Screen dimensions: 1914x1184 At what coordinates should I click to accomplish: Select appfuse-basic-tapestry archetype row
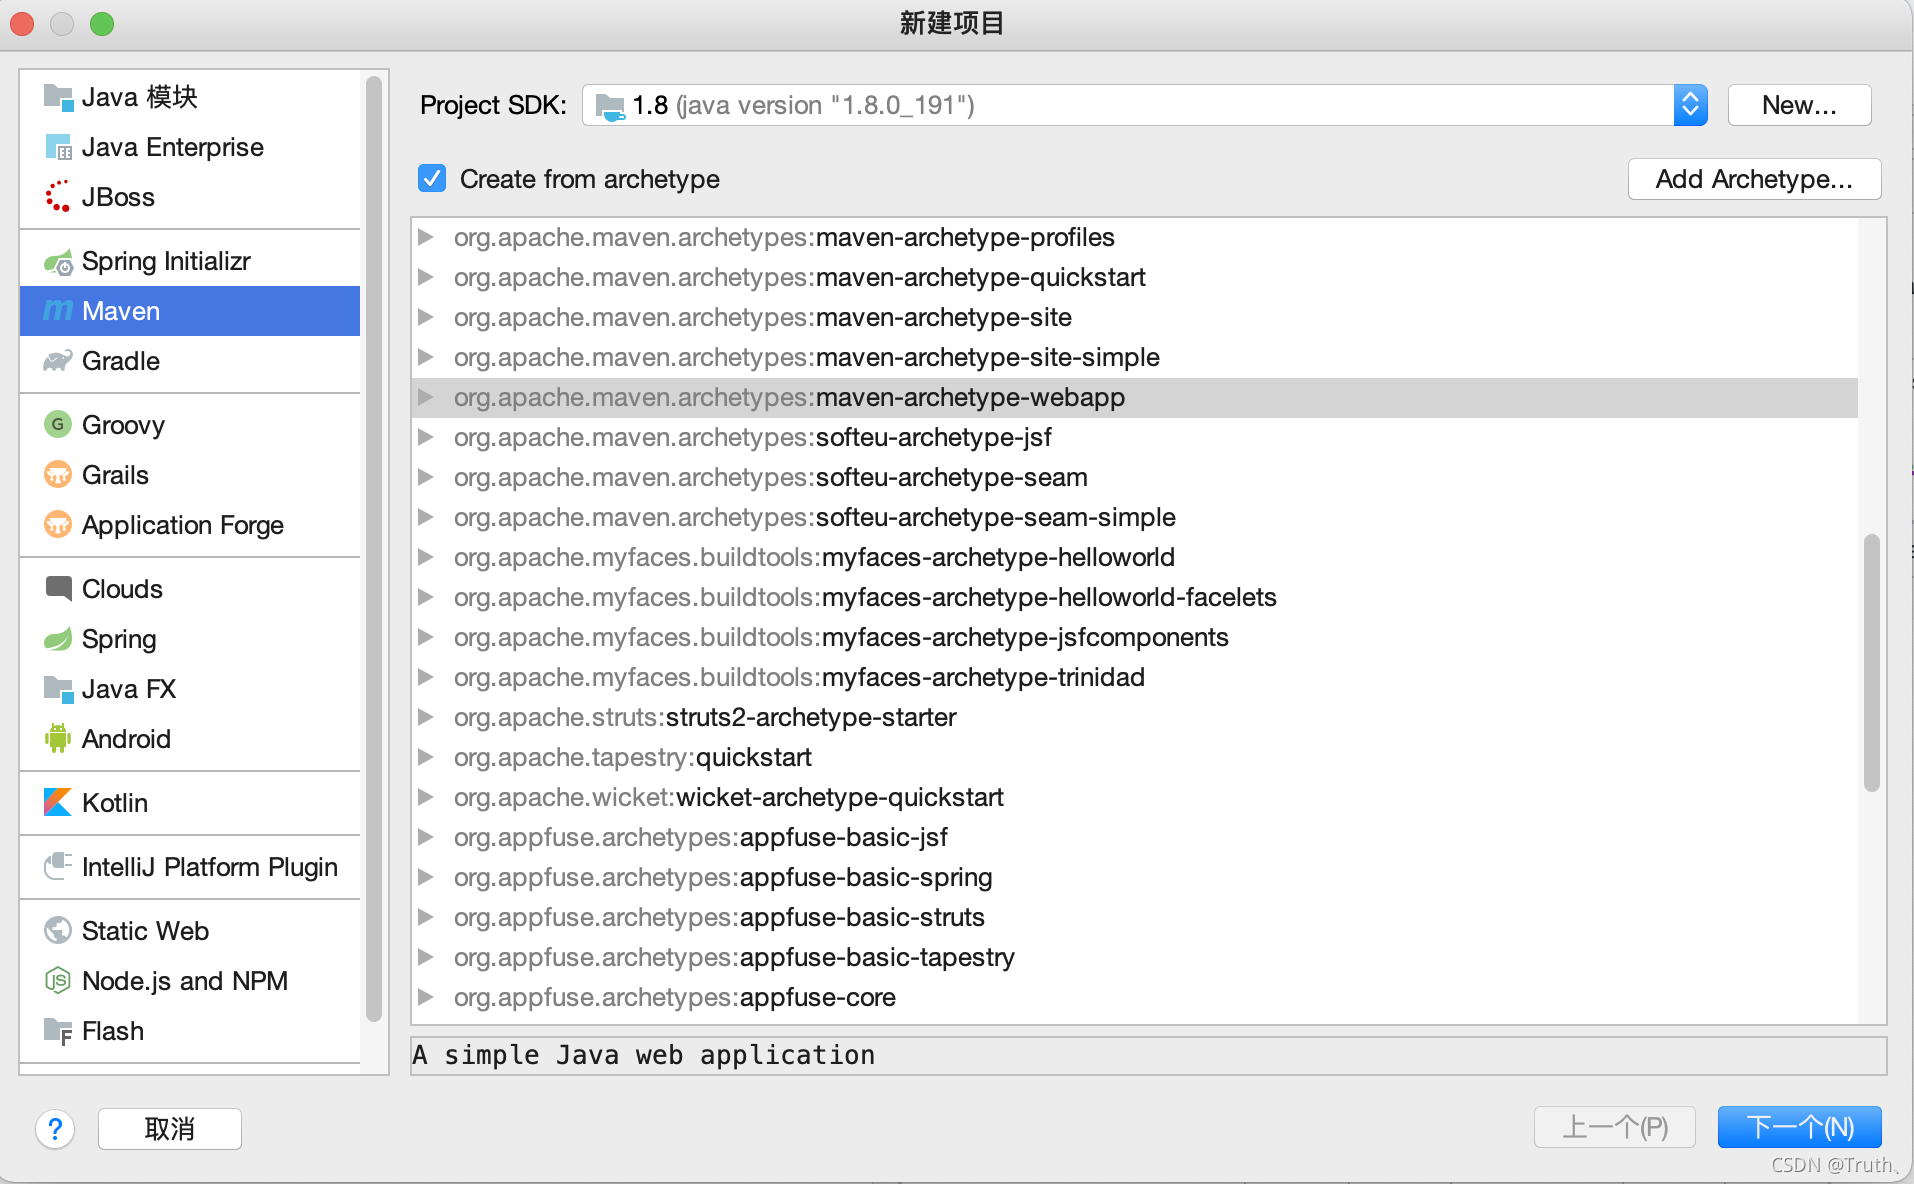coord(1134,957)
